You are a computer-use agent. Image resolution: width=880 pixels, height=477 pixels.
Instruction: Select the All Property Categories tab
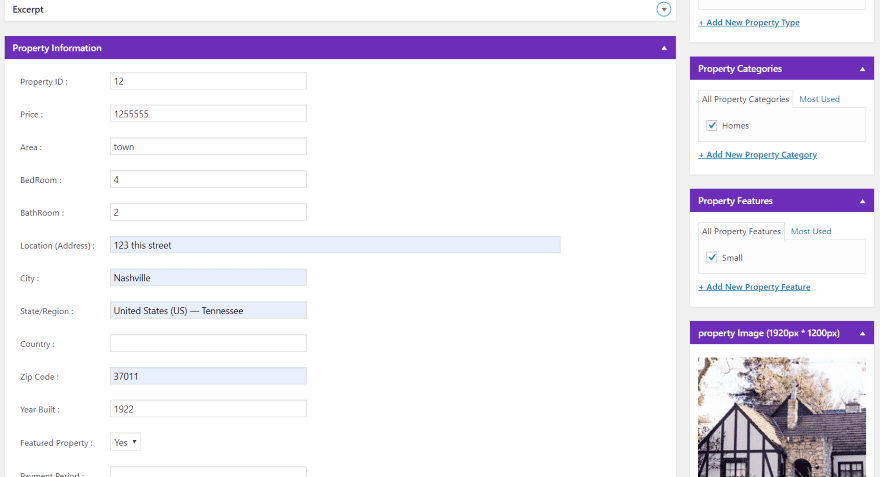pyautogui.click(x=745, y=99)
